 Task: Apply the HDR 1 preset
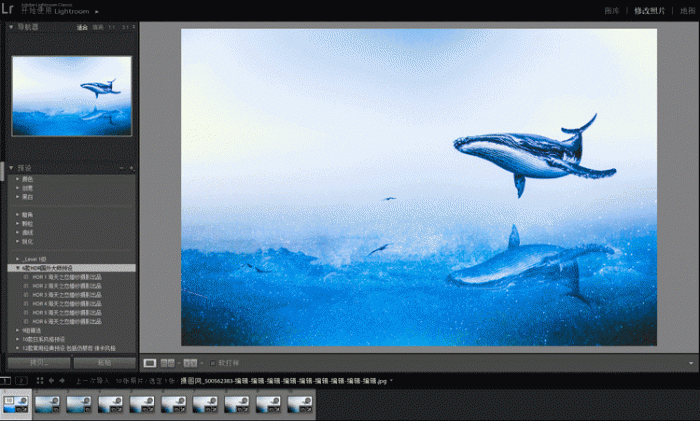point(67,277)
